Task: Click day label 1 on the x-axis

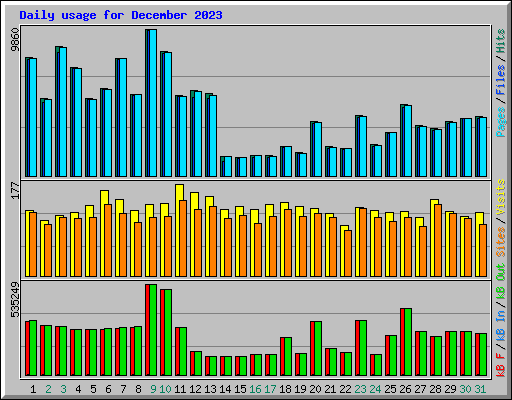Action: (33, 389)
